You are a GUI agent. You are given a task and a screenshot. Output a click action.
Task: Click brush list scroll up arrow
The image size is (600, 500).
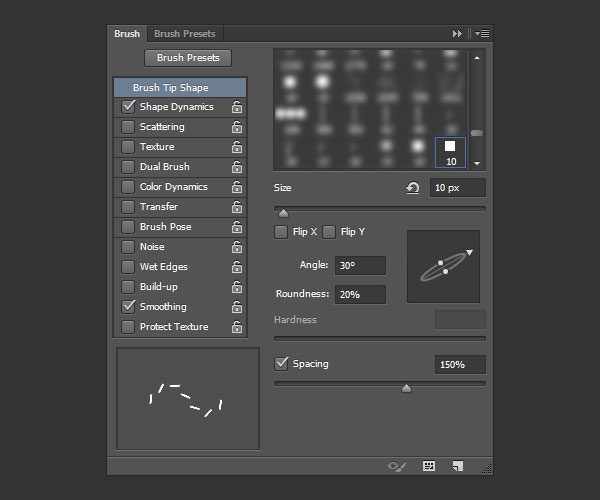477,58
